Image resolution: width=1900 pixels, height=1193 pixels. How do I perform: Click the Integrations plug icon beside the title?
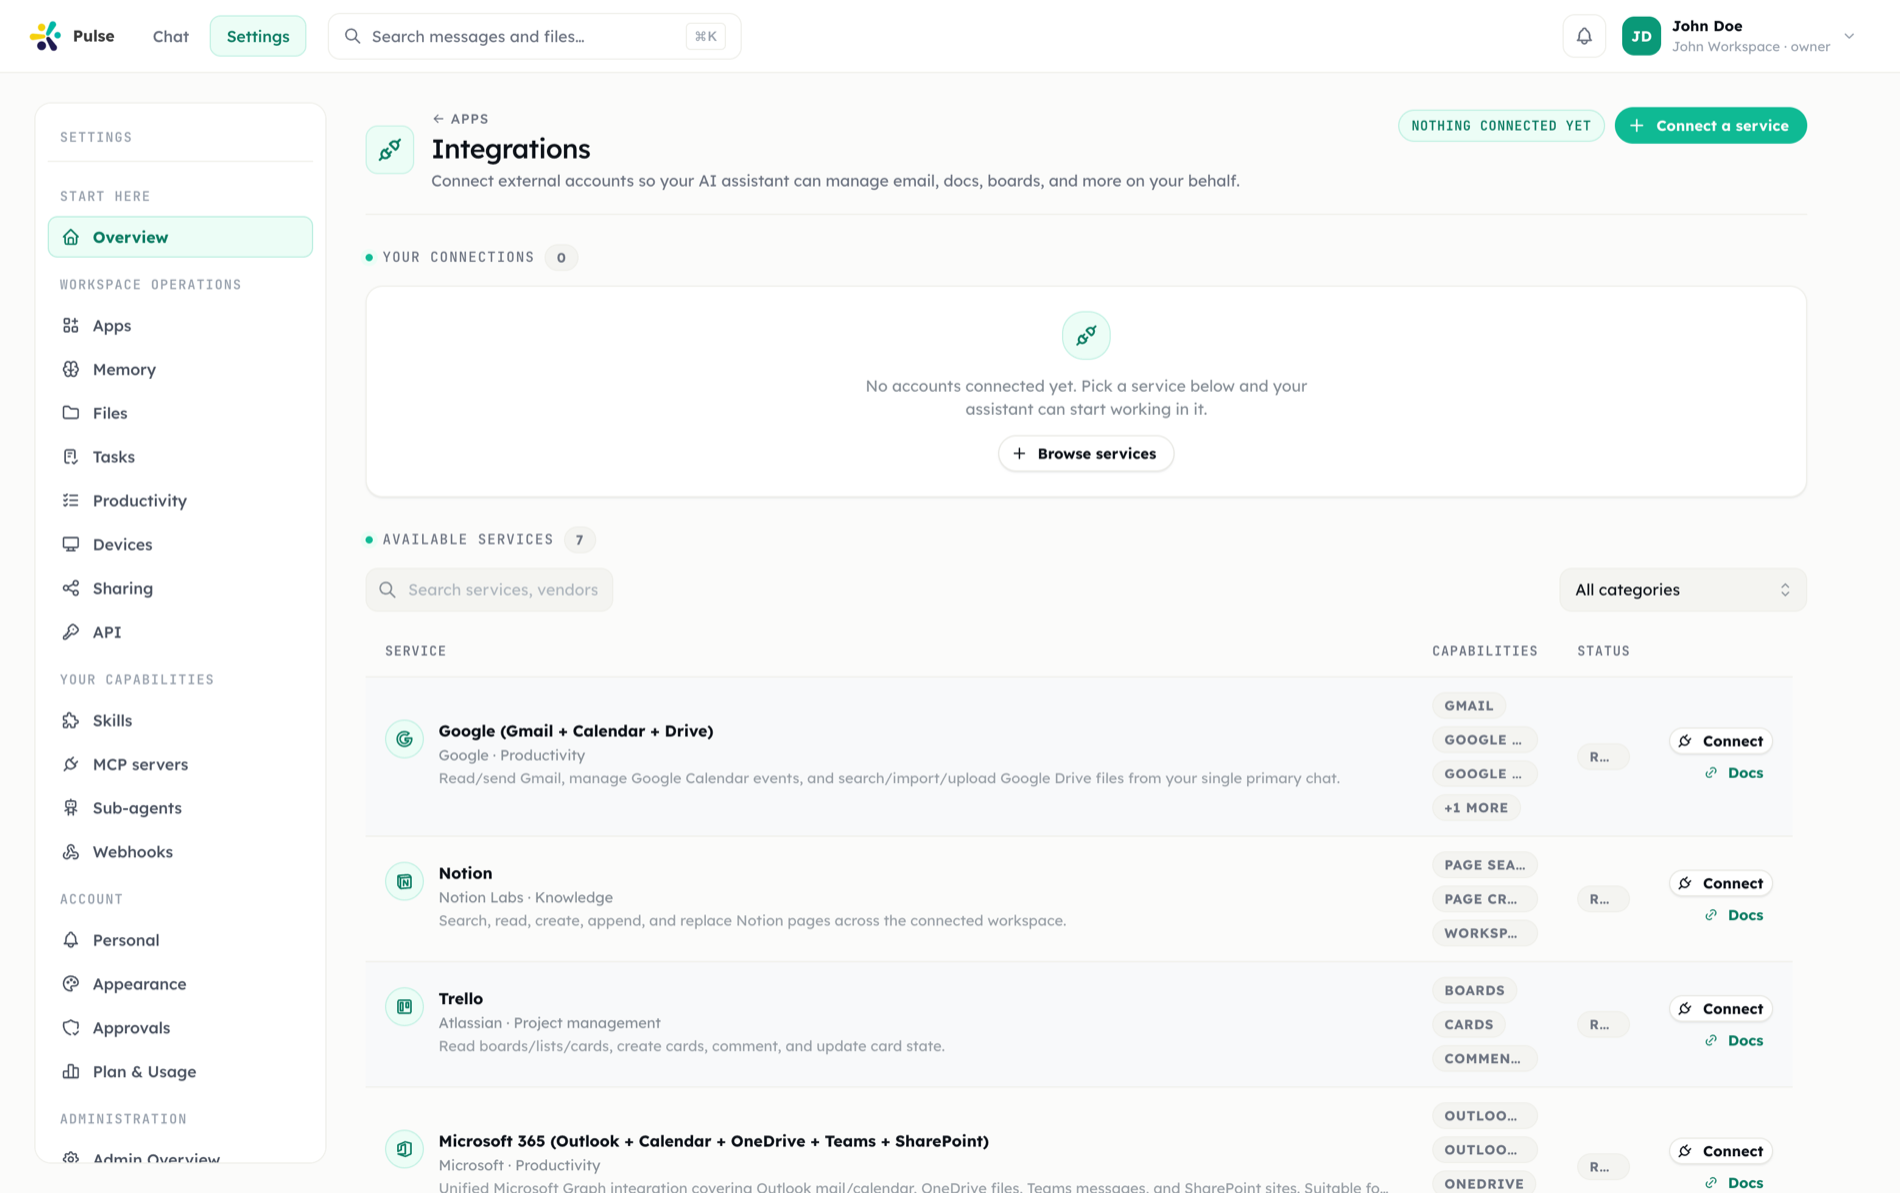click(x=390, y=150)
